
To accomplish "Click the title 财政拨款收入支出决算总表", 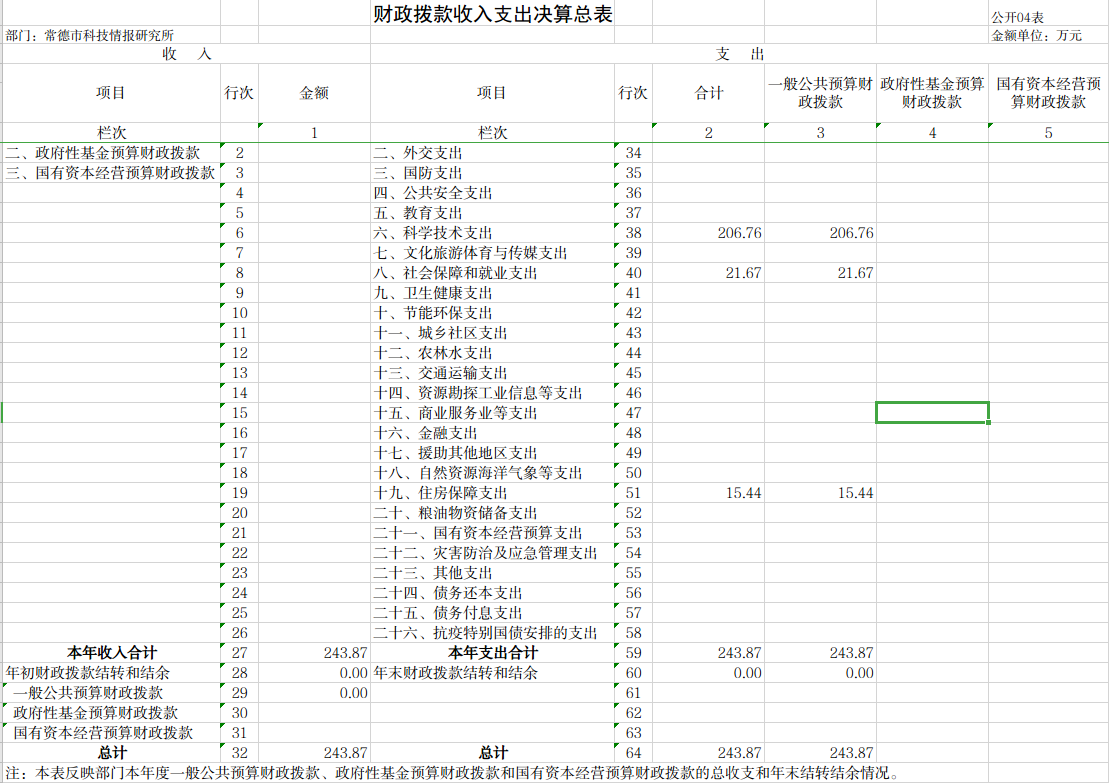I will tap(490, 15).
